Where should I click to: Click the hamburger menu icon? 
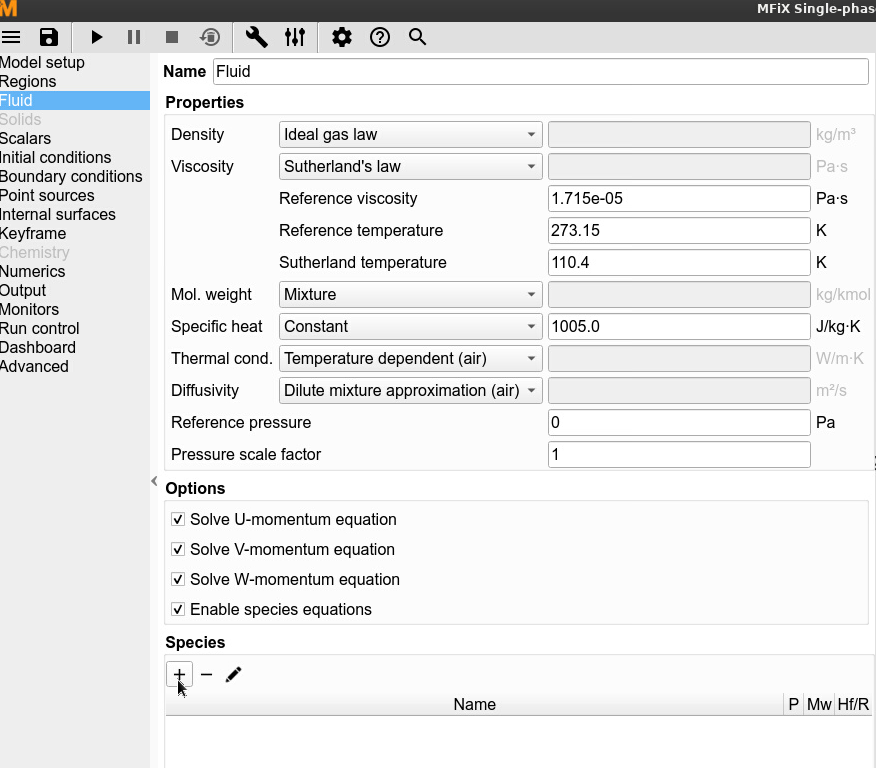pyautogui.click(x=11, y=37)
